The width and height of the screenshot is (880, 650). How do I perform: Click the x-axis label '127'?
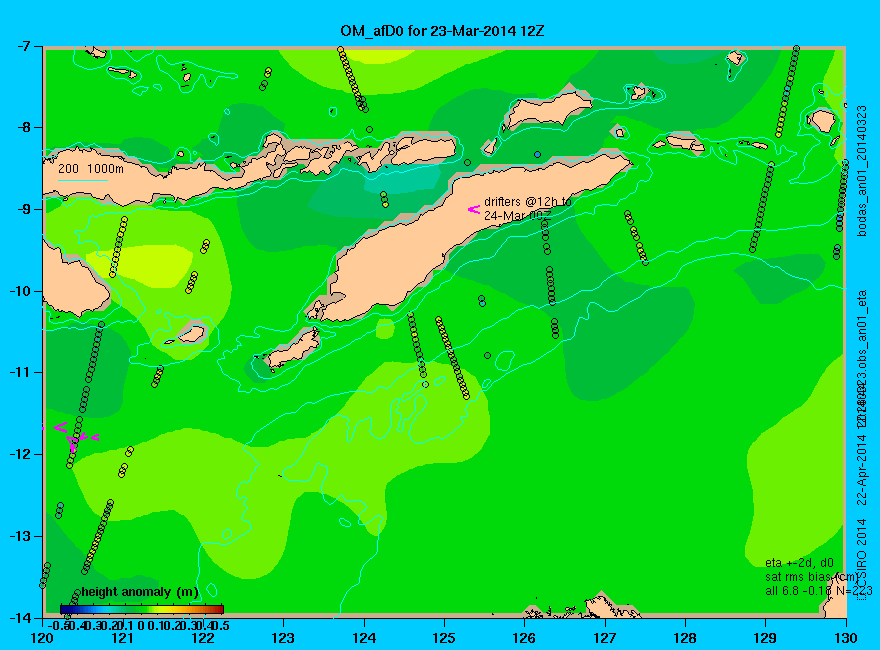(605, 638)
